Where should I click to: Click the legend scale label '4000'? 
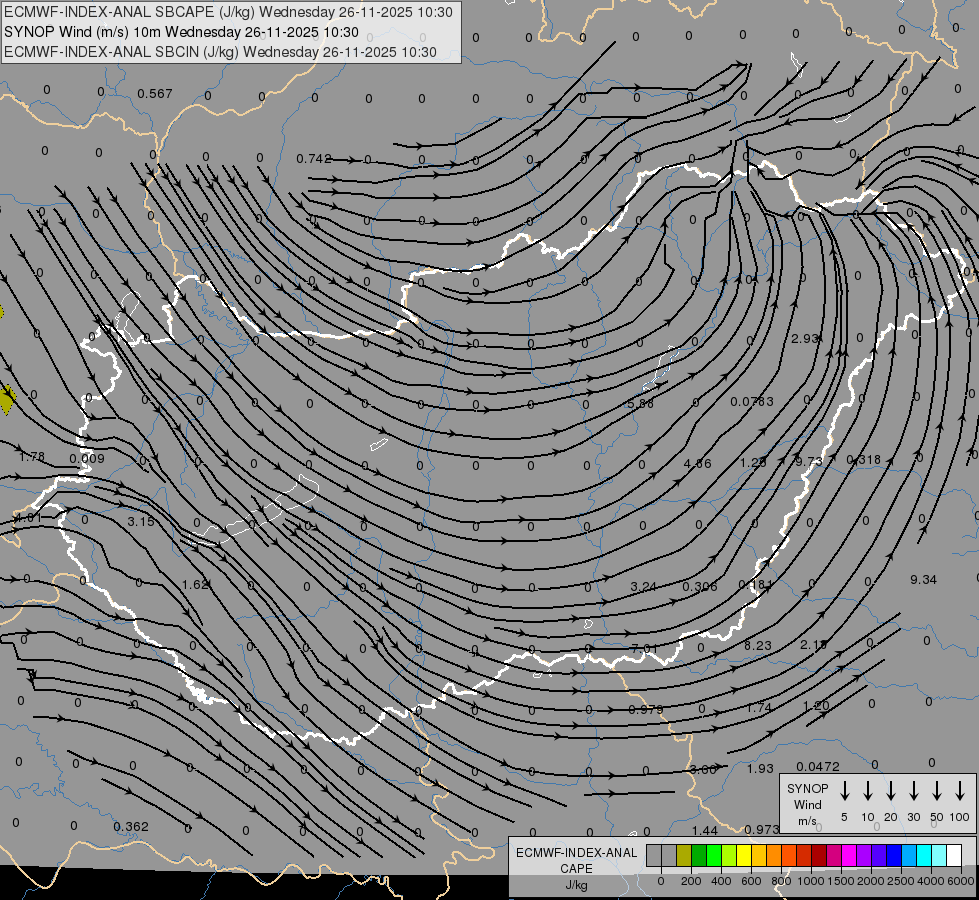pos(930,881)
